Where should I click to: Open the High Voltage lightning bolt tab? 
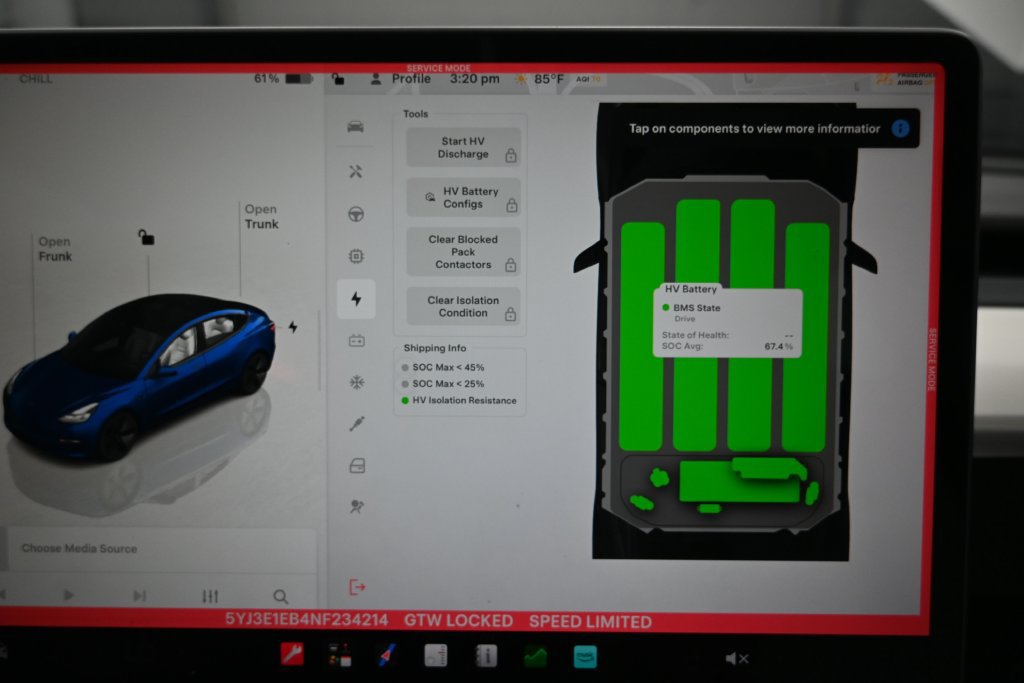(356, 299)
